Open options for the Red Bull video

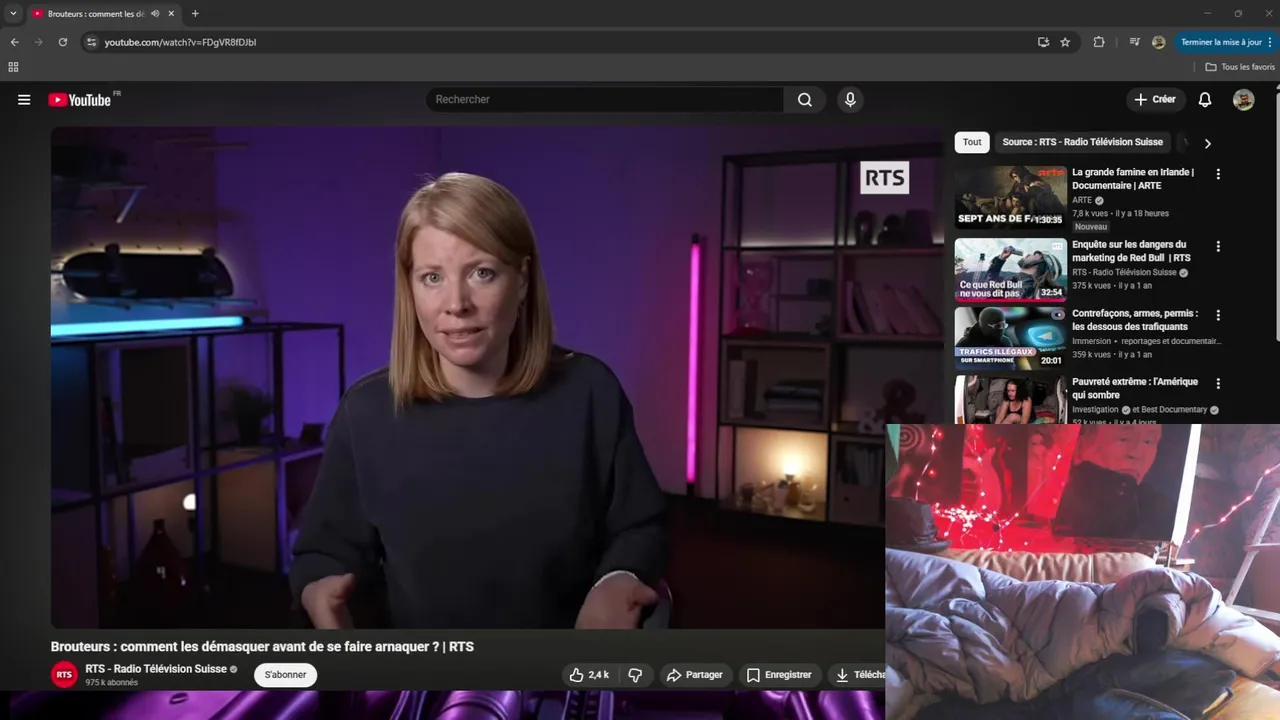click(x=1218, y=246)
